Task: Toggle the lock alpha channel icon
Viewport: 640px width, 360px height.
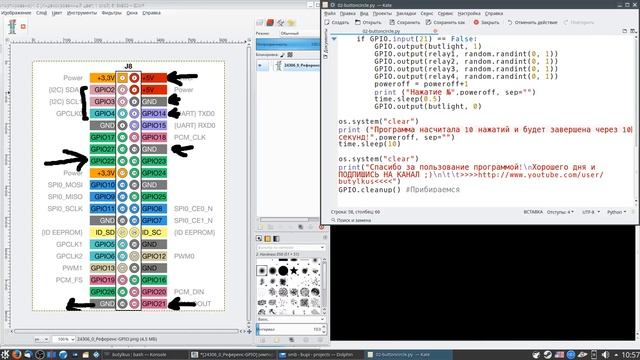Action: (x=290, y=55)
